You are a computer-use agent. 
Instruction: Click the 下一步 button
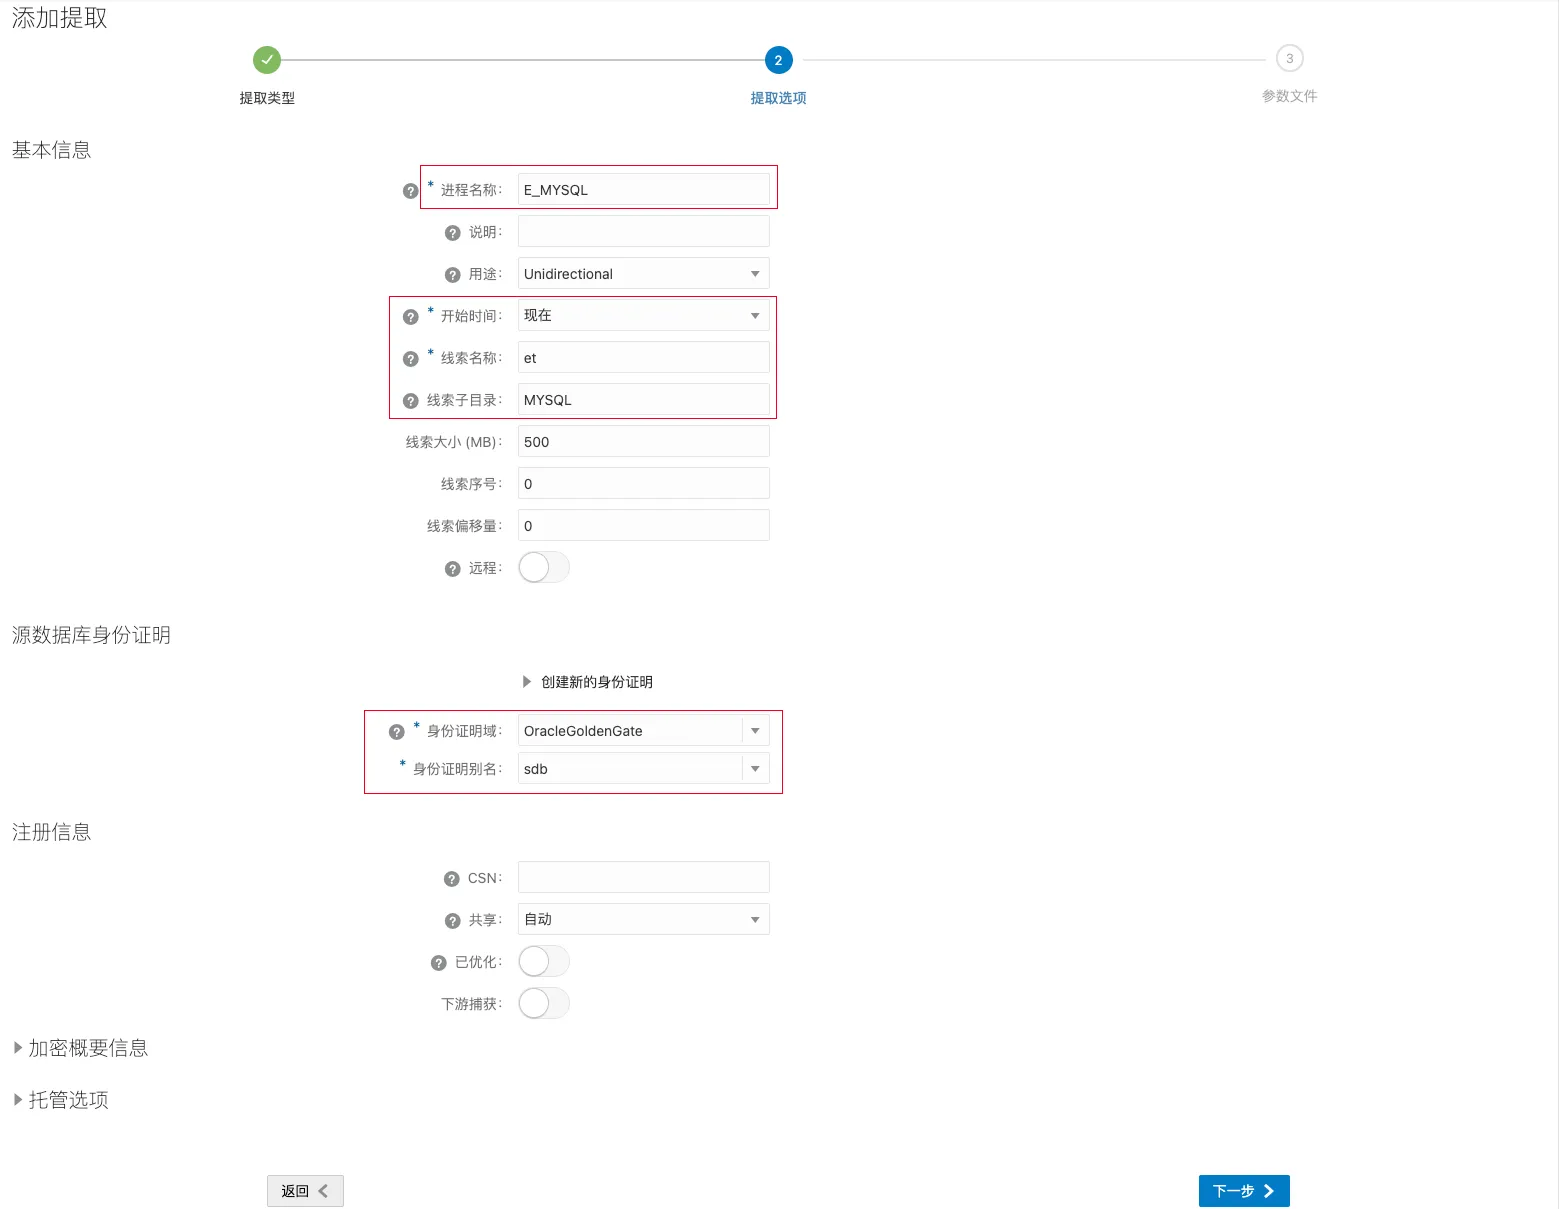click(1243, 1191)
